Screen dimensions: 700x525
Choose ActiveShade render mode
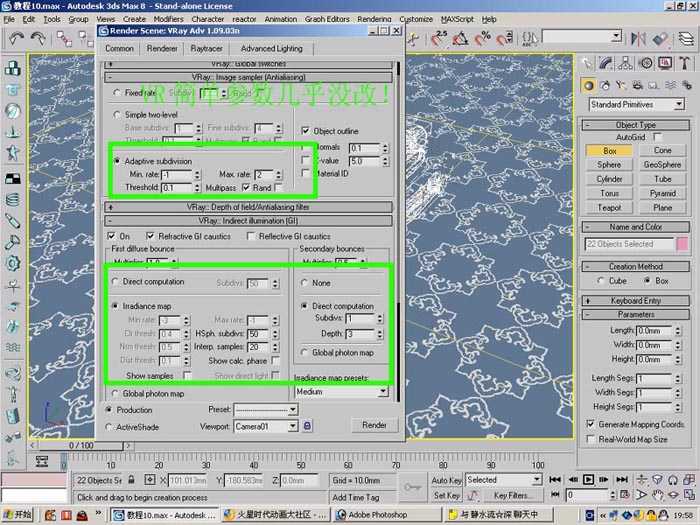click(108, 427)
